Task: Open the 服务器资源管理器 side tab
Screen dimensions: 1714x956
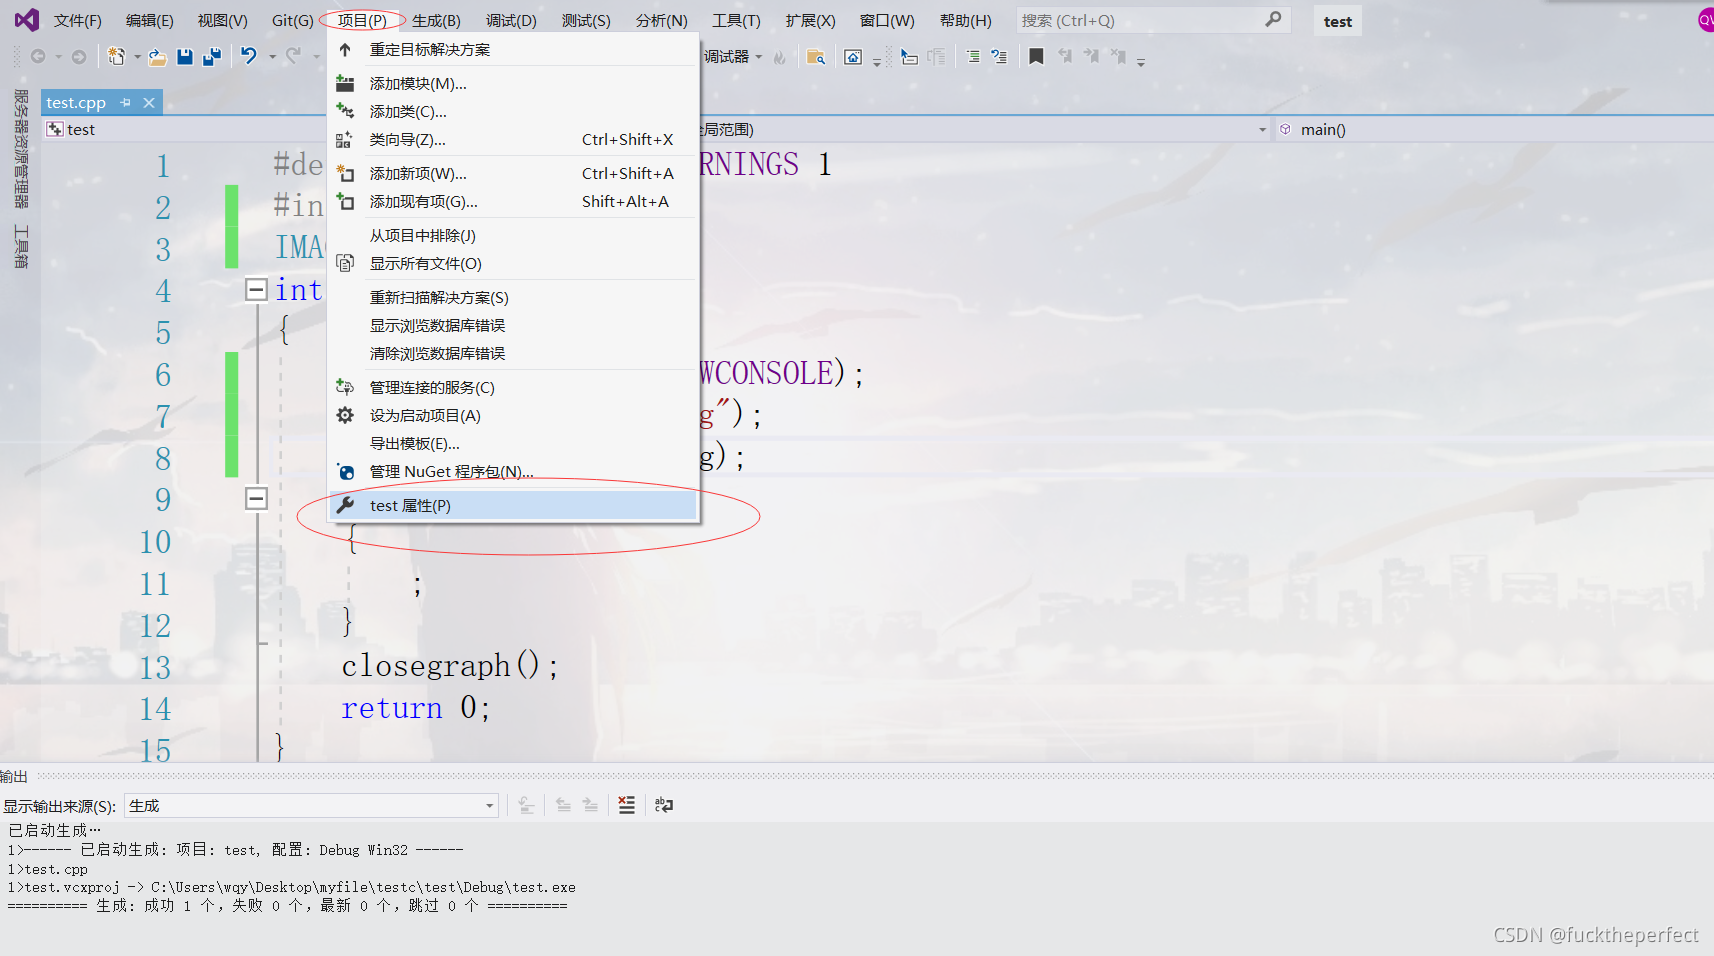Action: [20, 149]
